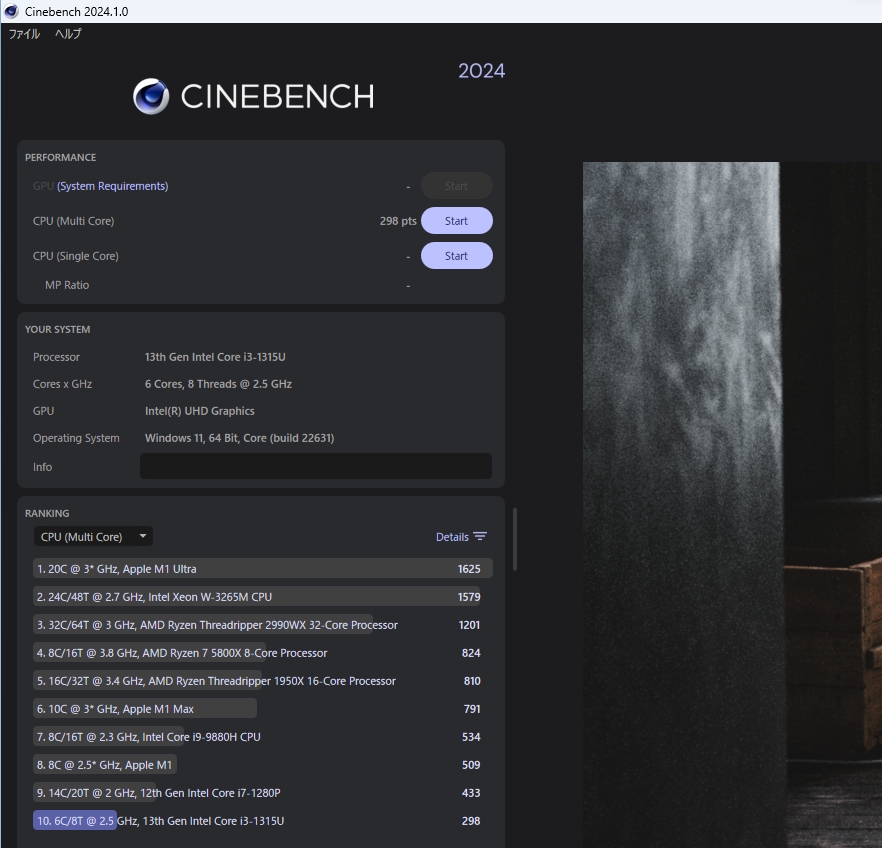Click the 2024 version label

point(482,71)
